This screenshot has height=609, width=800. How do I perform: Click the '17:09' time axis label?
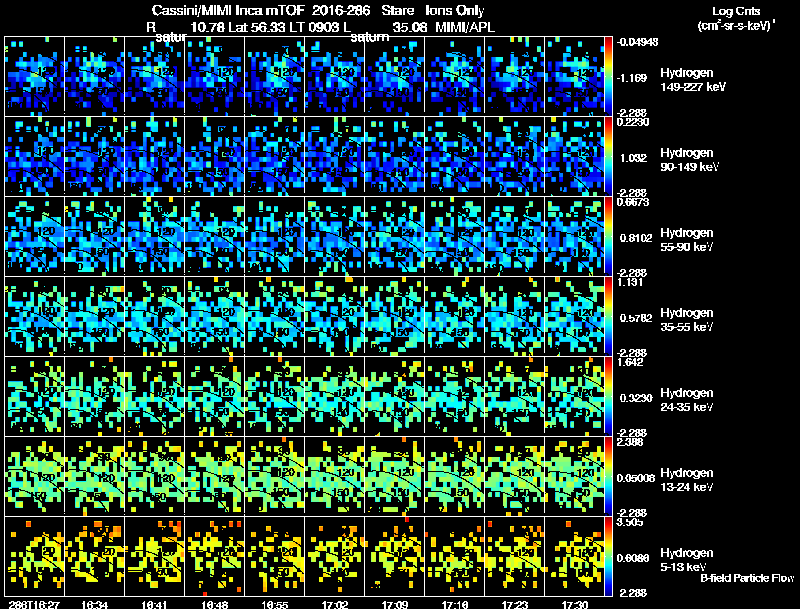[395, 604]
